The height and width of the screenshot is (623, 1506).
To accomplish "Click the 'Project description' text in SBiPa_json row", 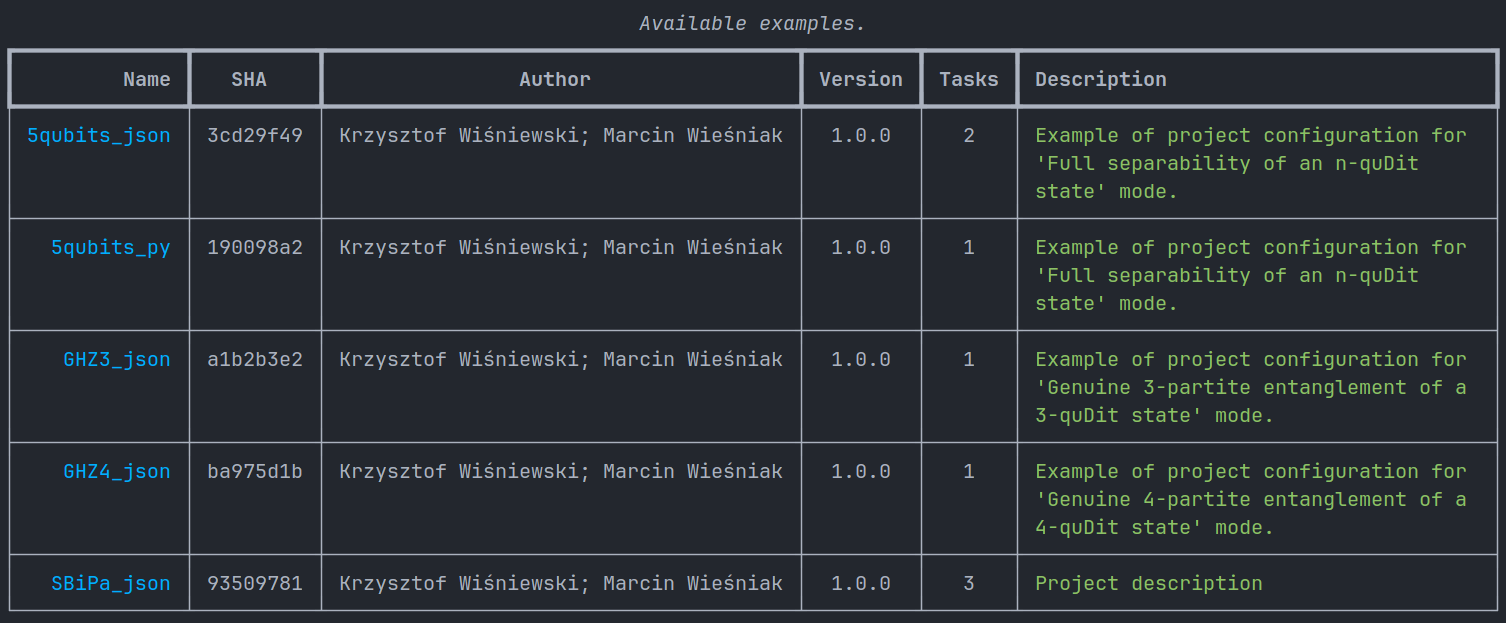I will (1149, 584).
